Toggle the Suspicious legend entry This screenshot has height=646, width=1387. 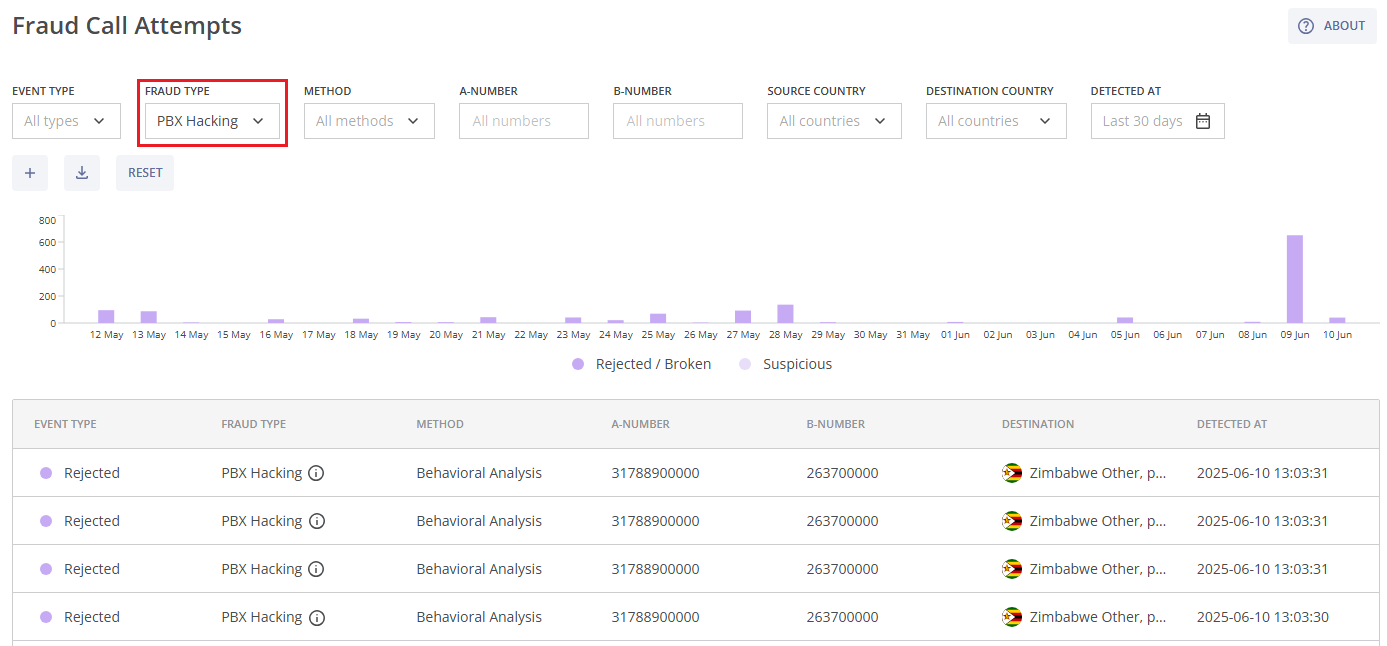coord(786,364)
